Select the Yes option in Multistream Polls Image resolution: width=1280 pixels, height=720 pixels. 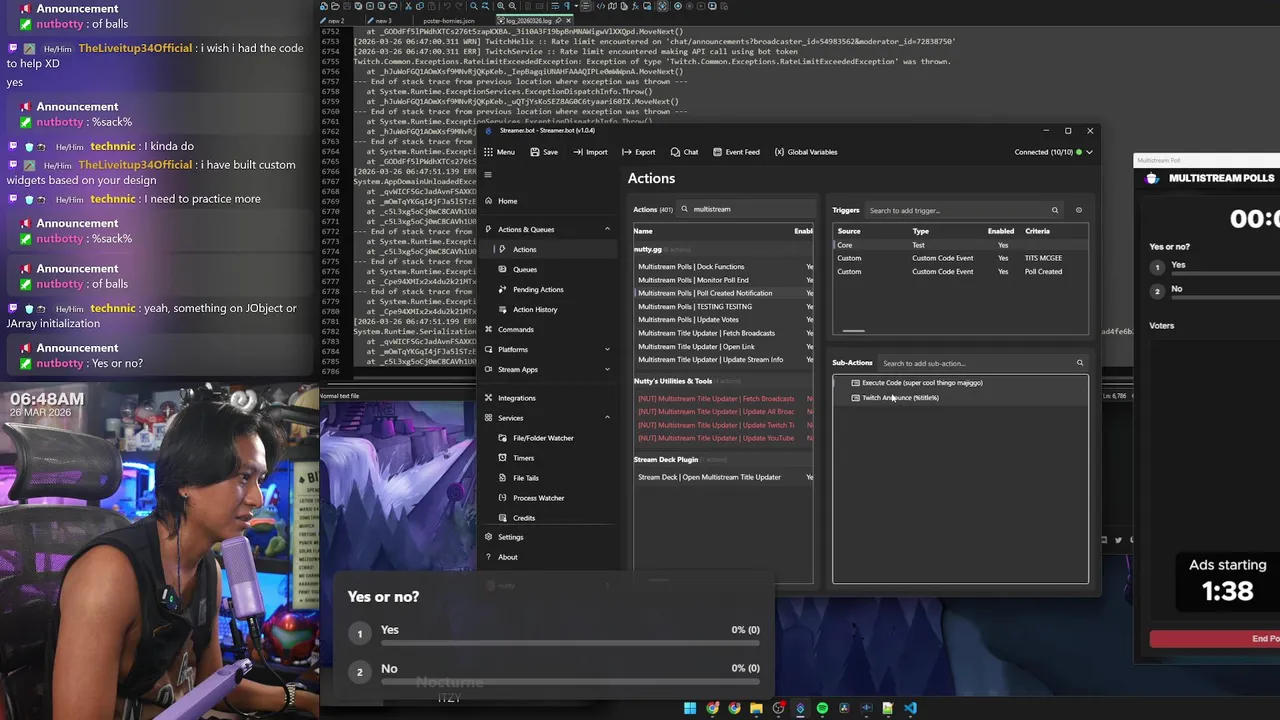pos(1214,266)
